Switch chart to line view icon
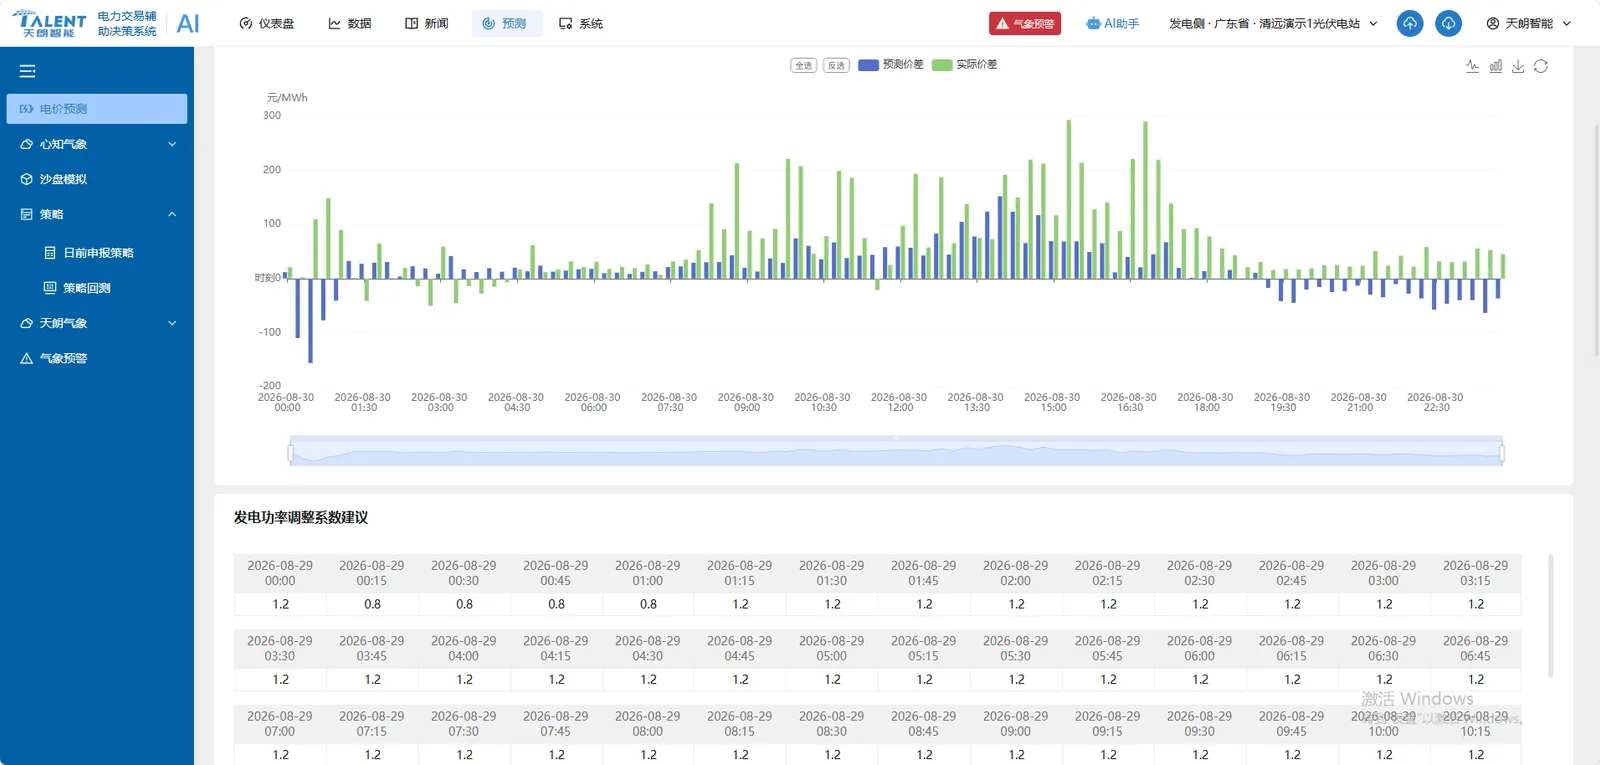The height and width of the screenshot is (765, 1600). click(1472, 66)
